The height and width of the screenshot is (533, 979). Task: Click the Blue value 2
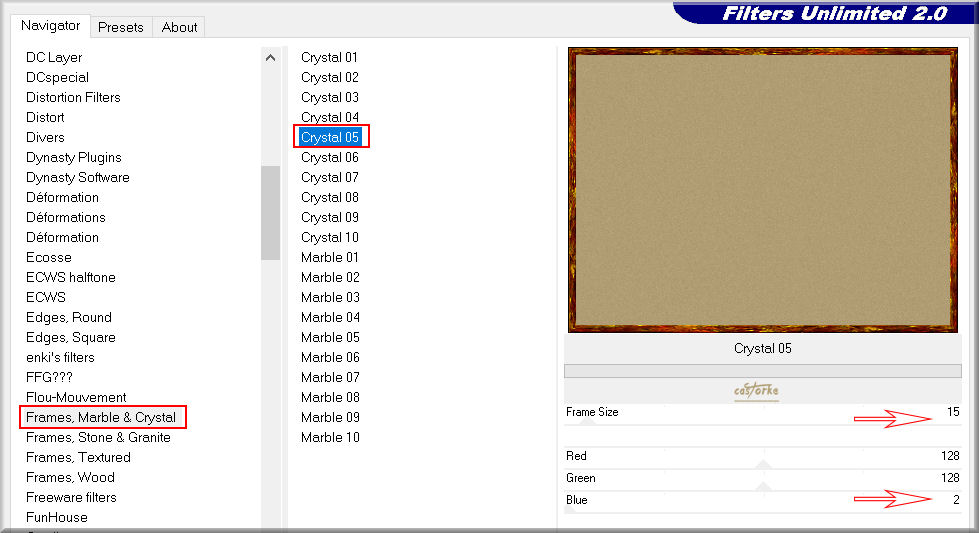tap(956, 500)
